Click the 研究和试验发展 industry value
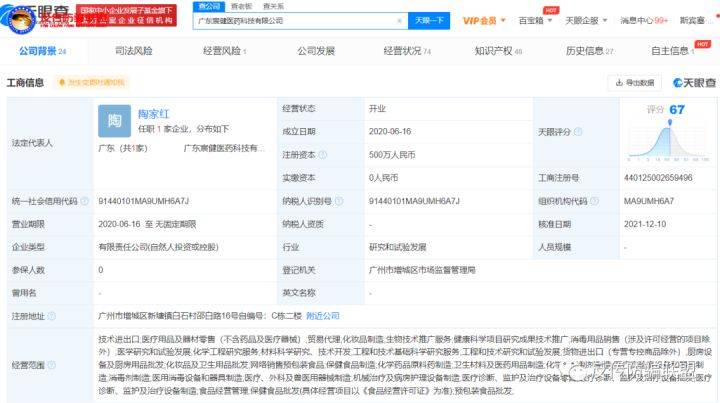The width and height of the screenshot is (720, 403). pos(397,247)
